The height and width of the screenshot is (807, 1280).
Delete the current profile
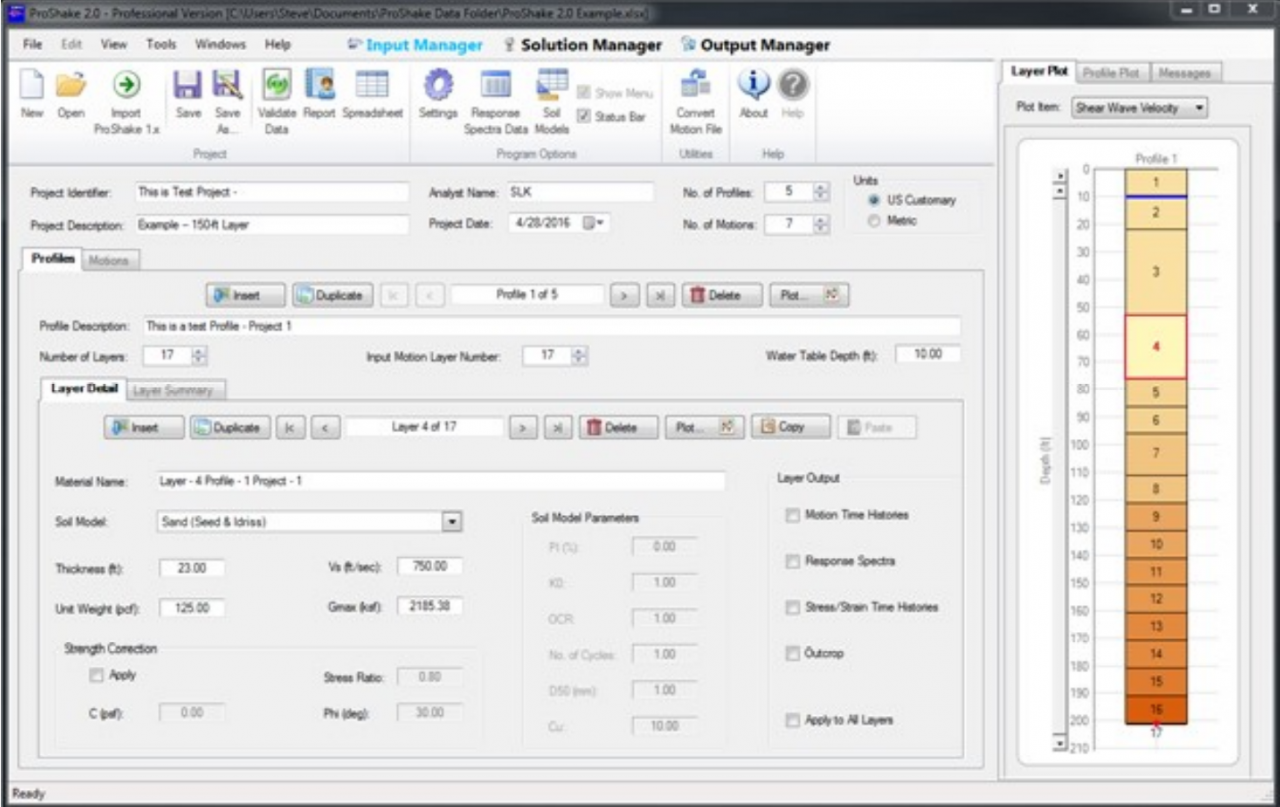pyautogui.click(x=723, y=295)
